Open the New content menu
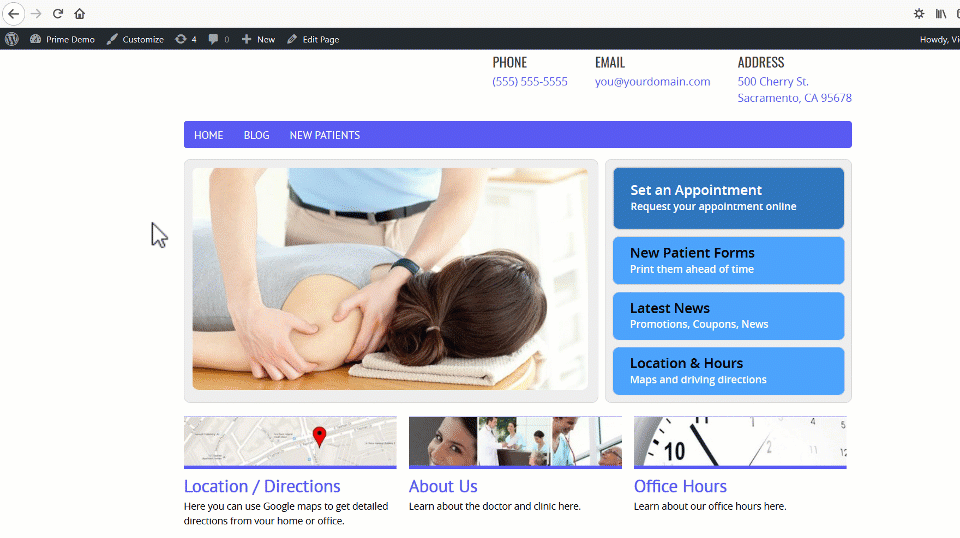Viewport: 960px width, 538px height. pyautogui.click(x=258, y=39)
